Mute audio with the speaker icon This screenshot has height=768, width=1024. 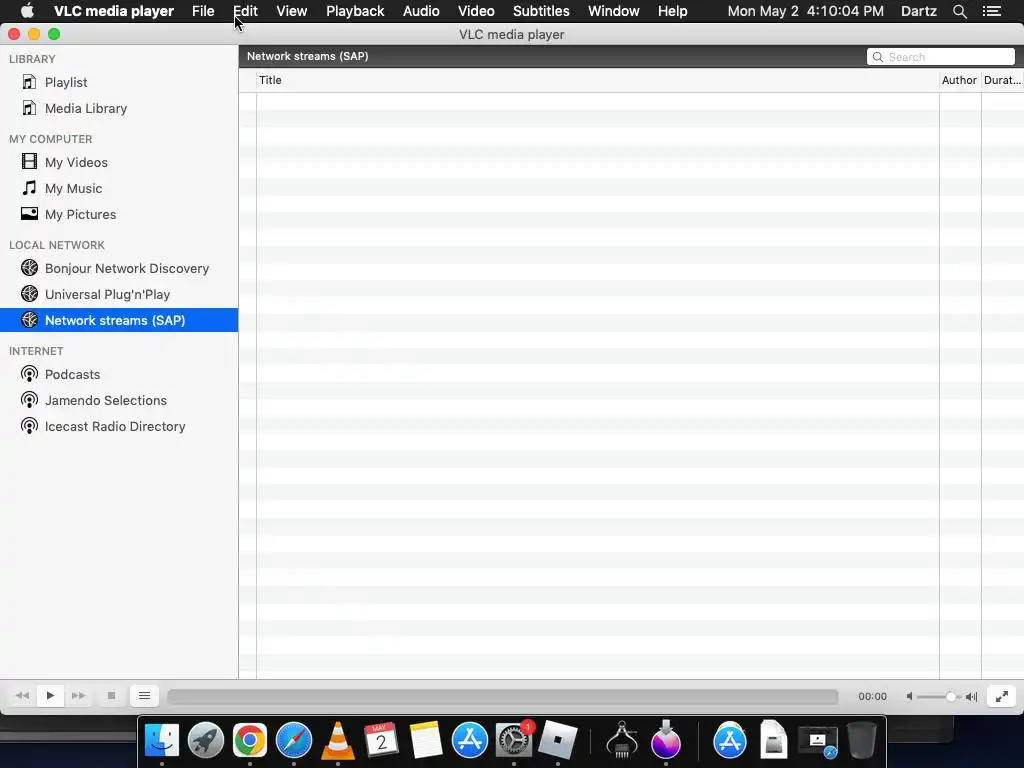[x=909, y=697]
